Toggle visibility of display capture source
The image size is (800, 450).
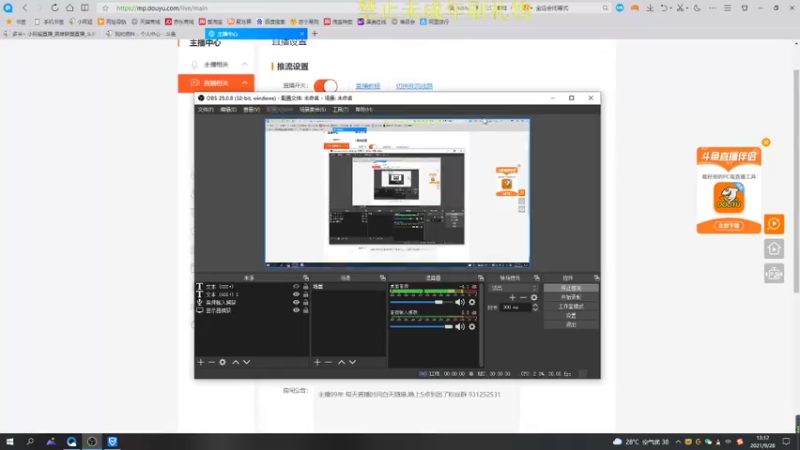click(296, 310)
